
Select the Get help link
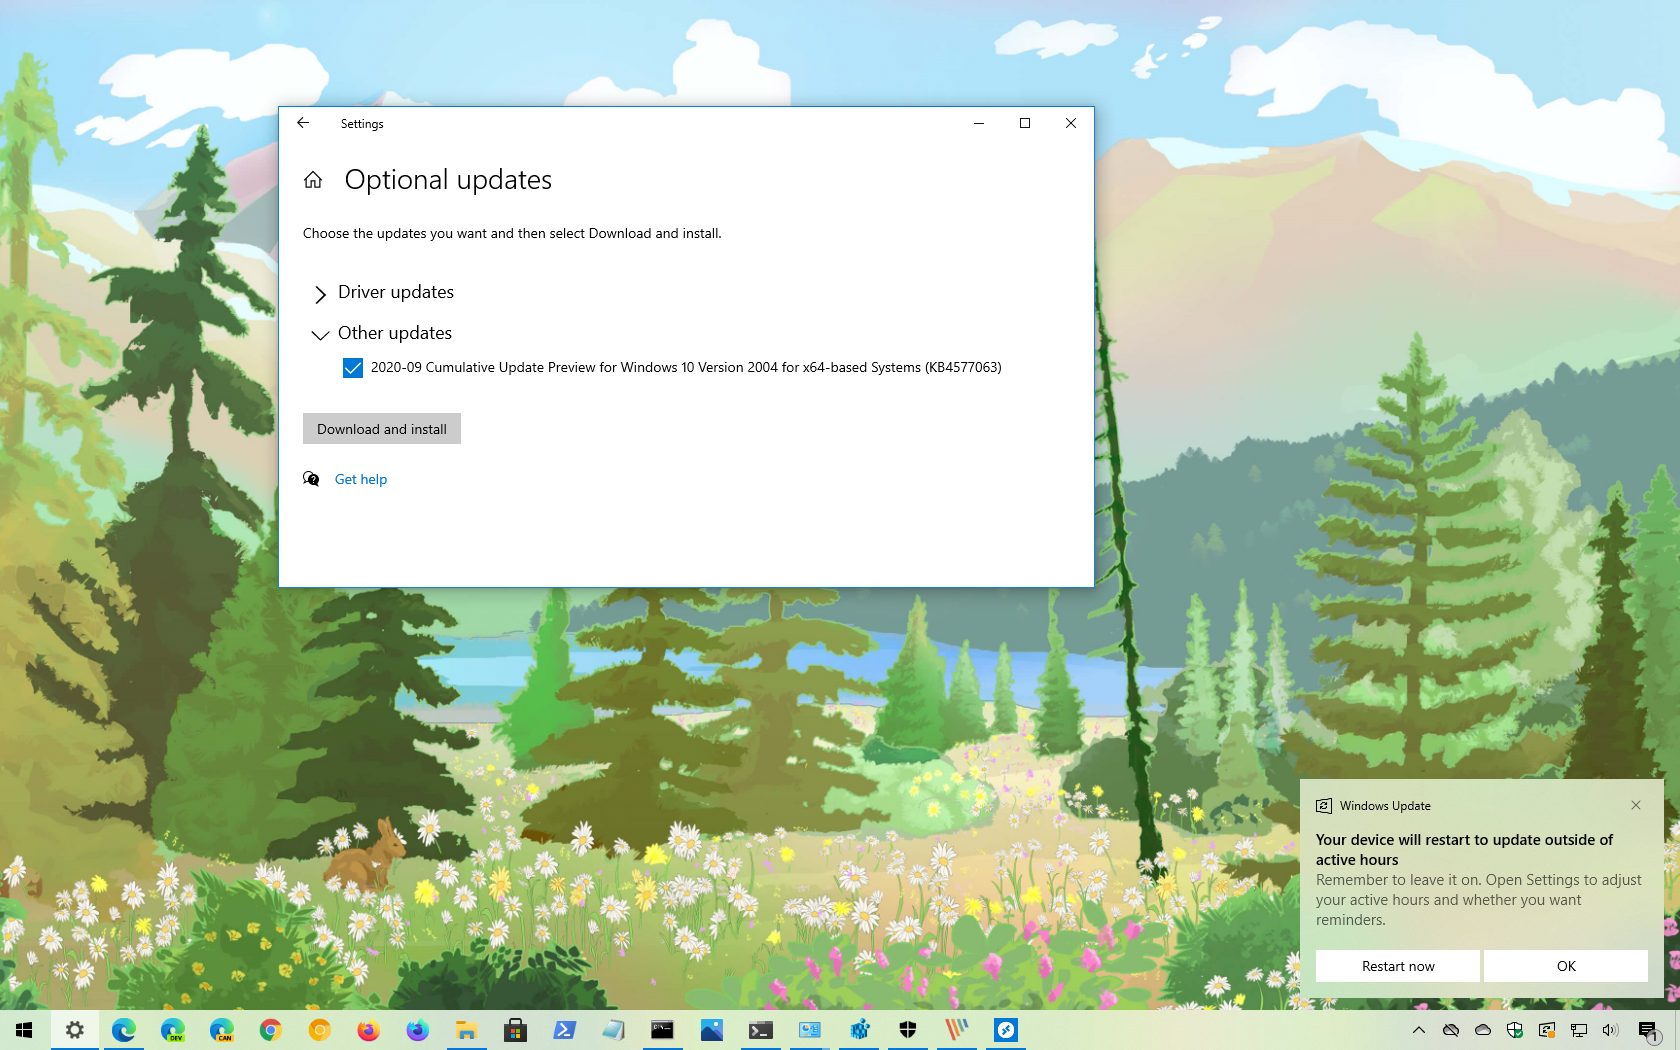(x=360, y=479)
